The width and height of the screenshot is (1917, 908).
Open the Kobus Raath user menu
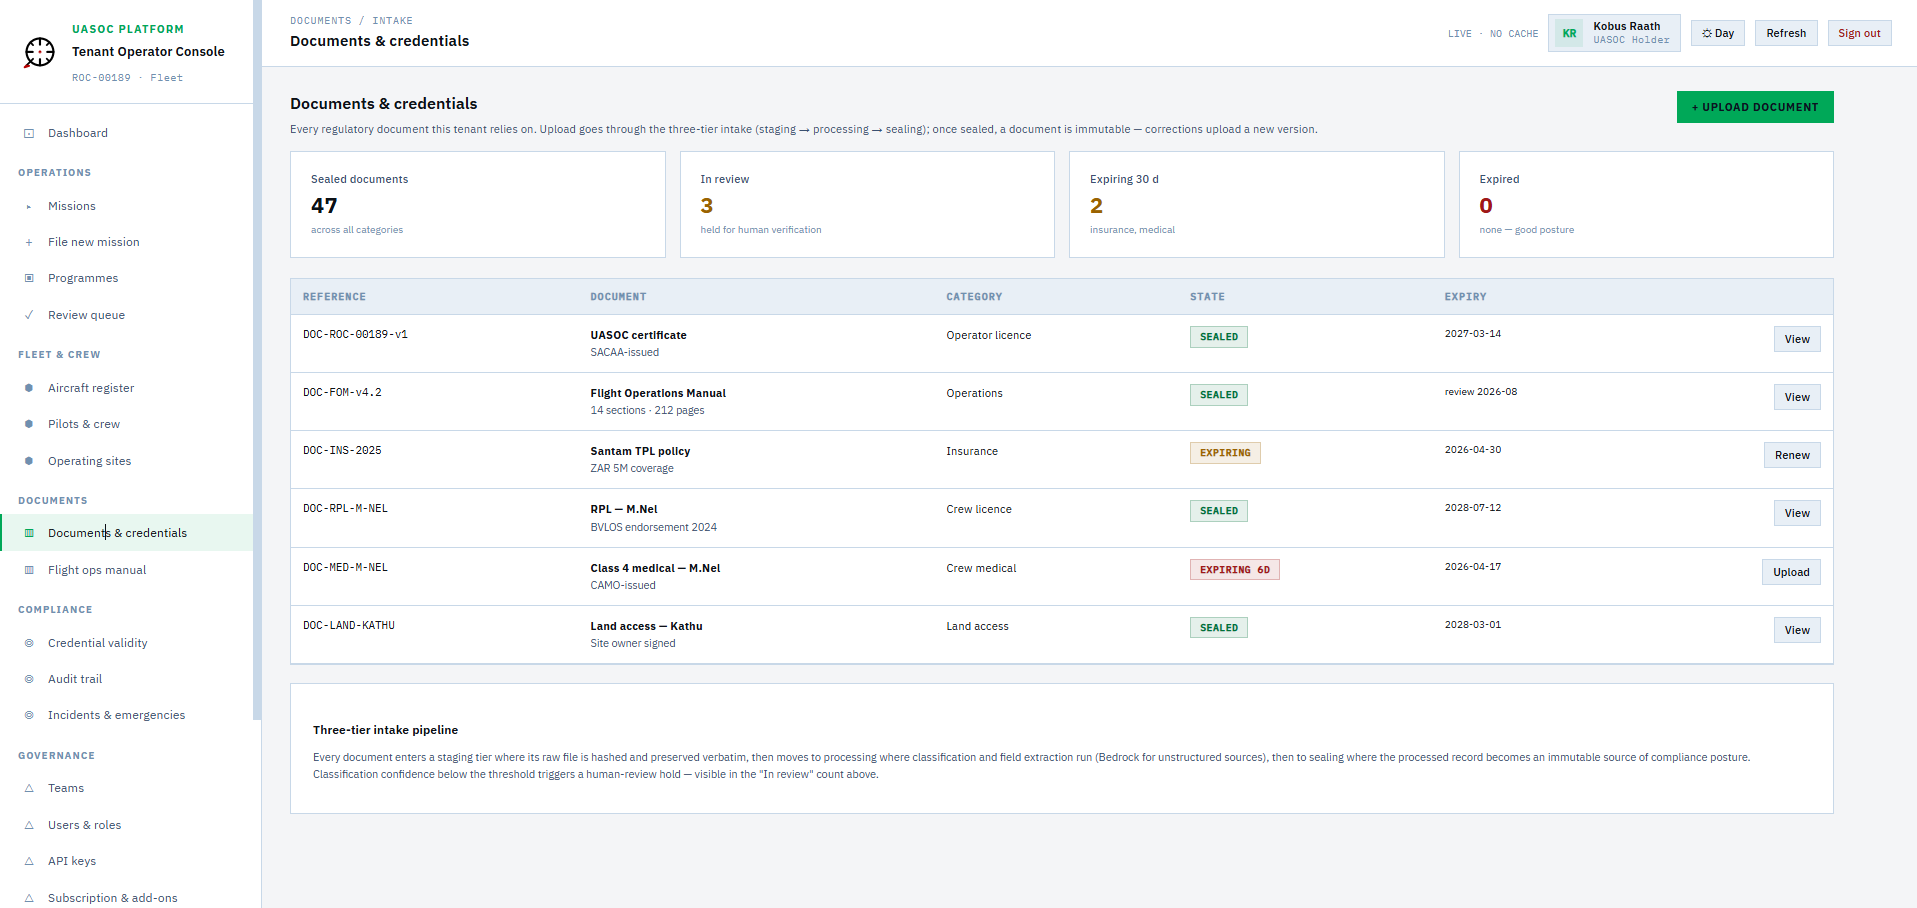pyautogui.click(x=1613, y=32)
